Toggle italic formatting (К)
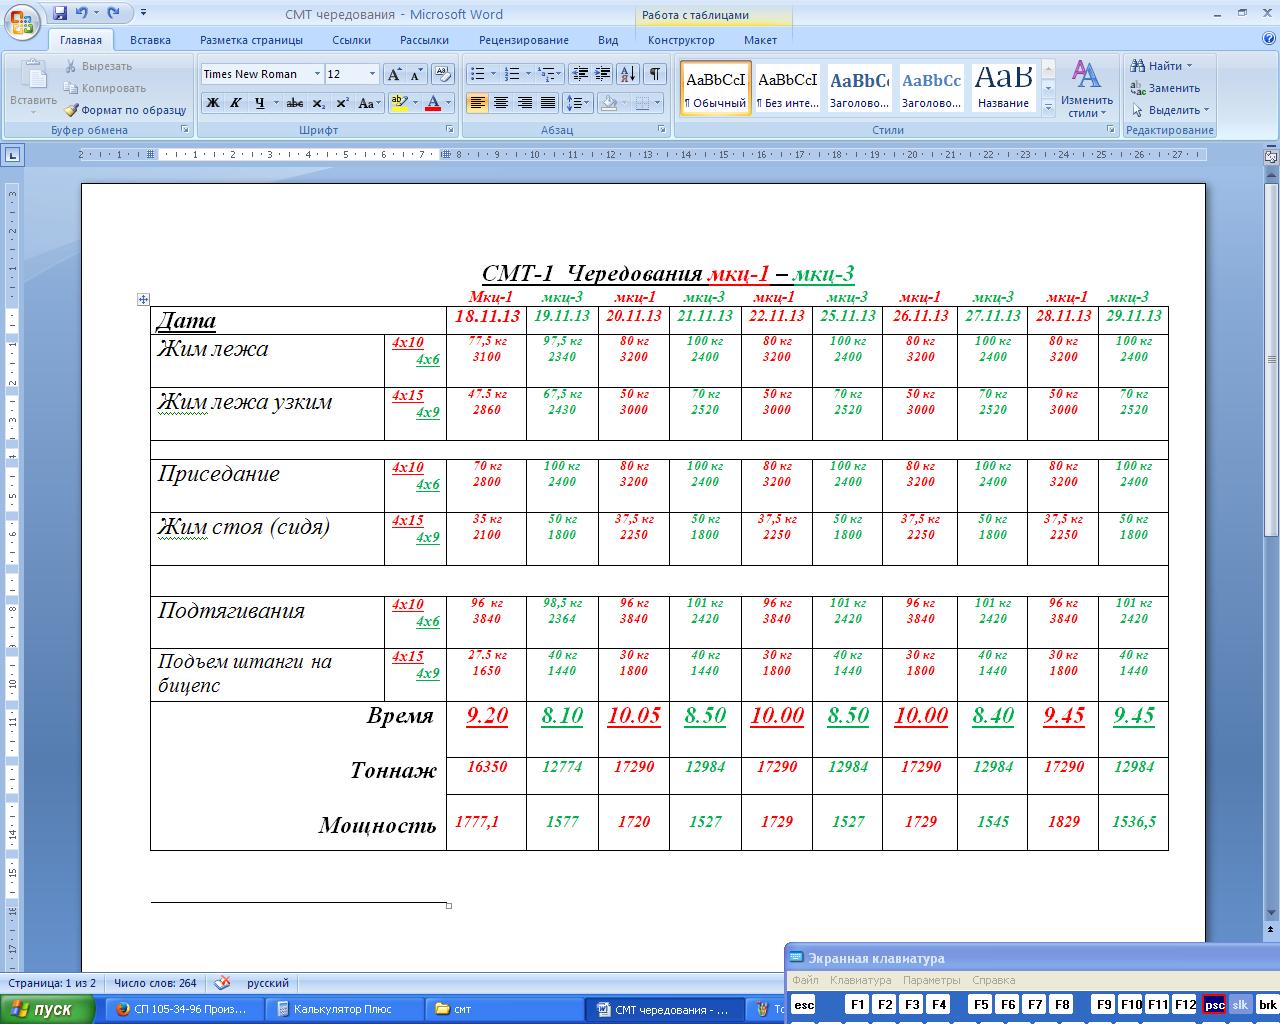This screenshot has width=1280, height=1024. [236, 103]
